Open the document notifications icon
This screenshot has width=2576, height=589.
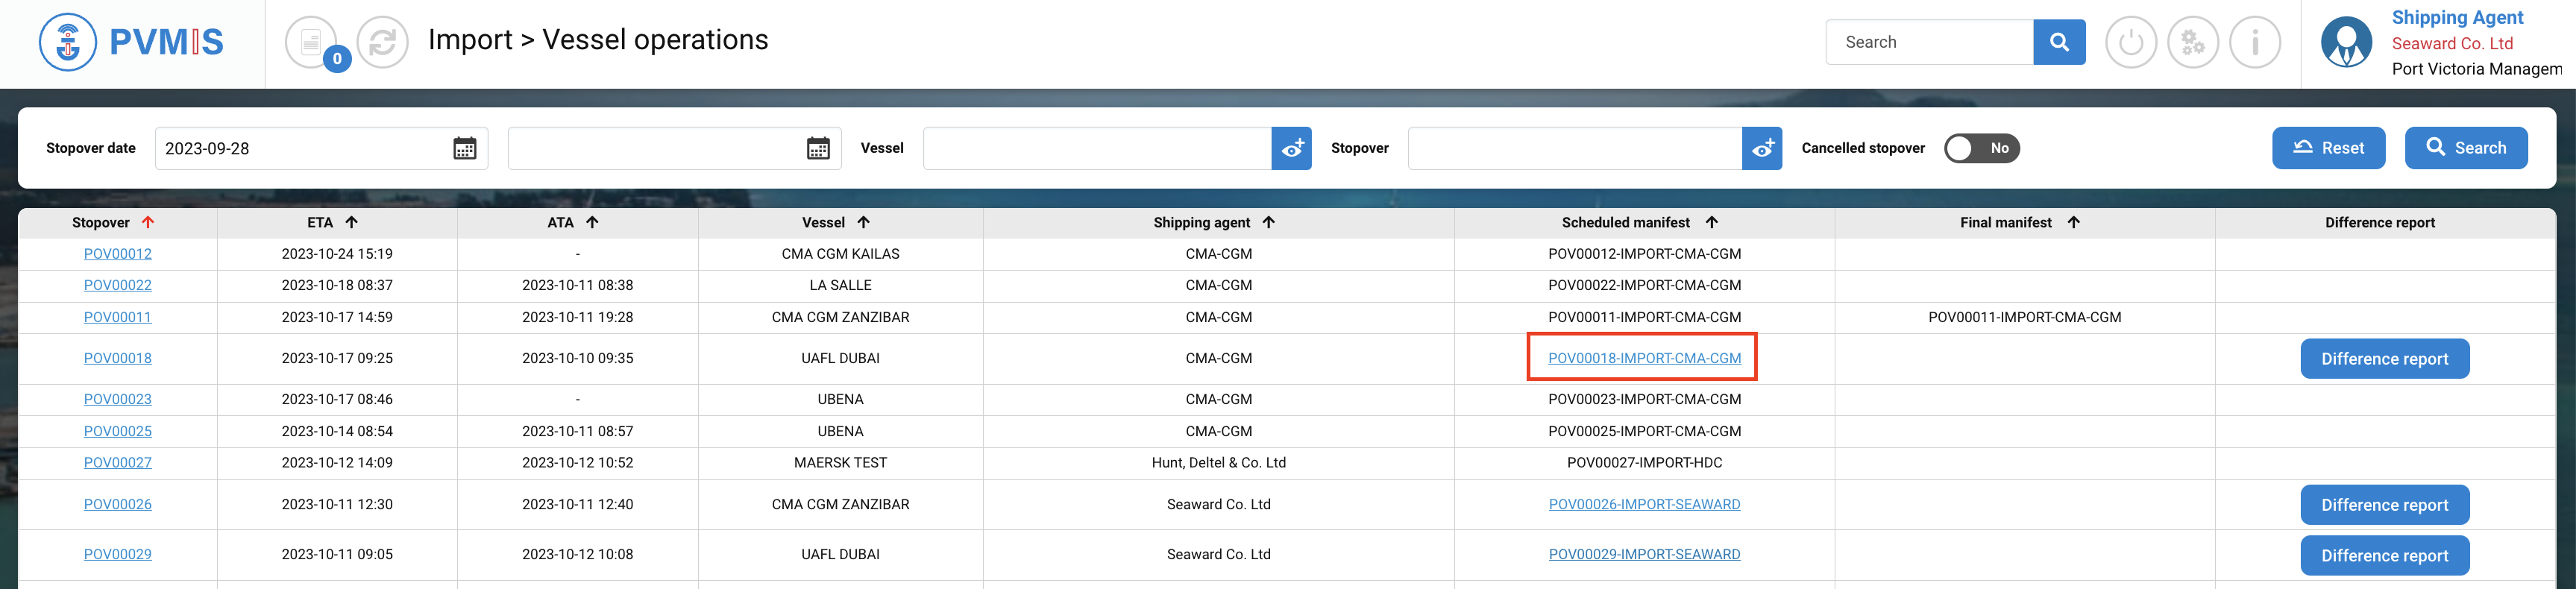click(311, 42)
